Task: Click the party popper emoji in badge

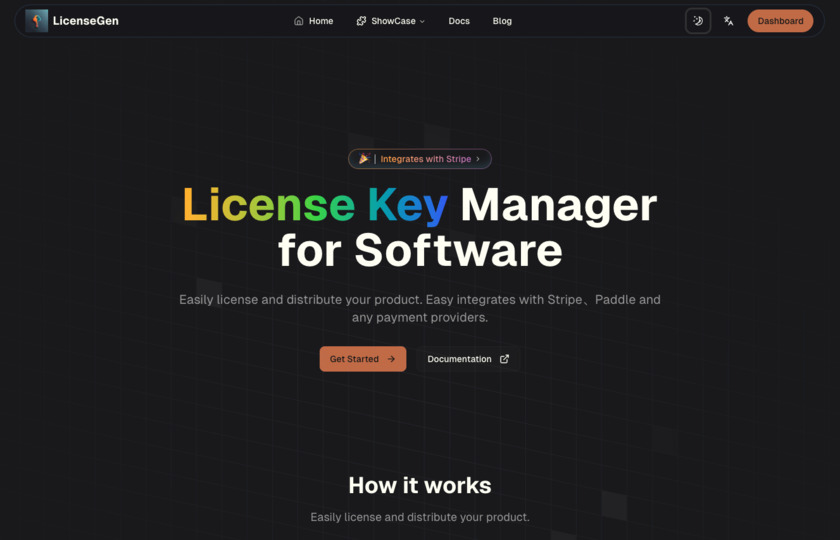Action: (364, 159)
